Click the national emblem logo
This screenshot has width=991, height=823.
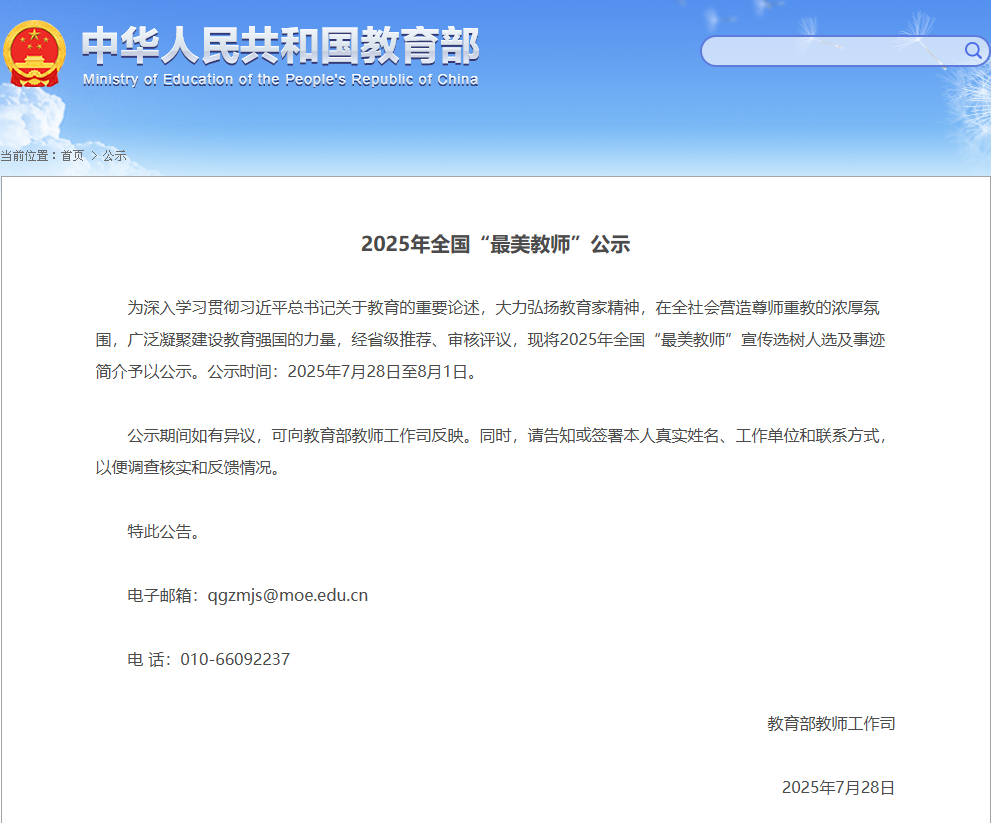click(x=35, y=54)
